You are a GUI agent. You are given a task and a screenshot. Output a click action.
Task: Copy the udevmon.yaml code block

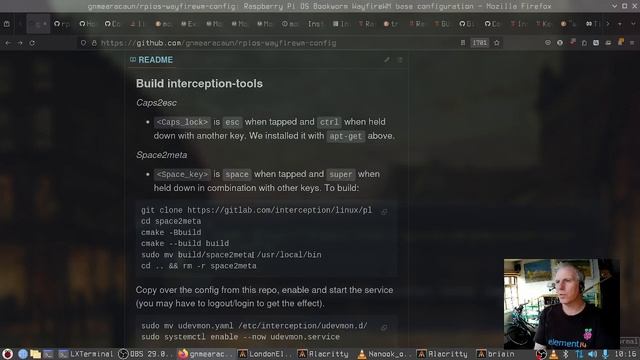click(384, 327)
